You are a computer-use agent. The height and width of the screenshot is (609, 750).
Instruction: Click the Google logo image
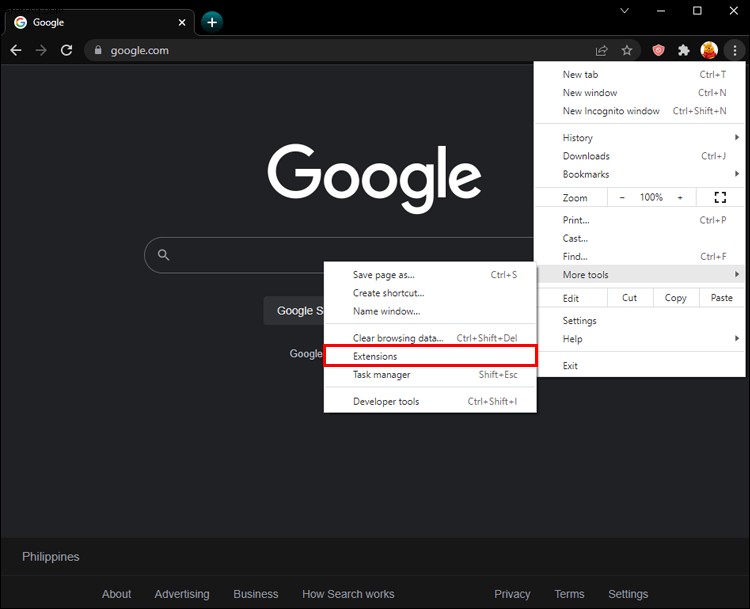[x=374, y=178]
